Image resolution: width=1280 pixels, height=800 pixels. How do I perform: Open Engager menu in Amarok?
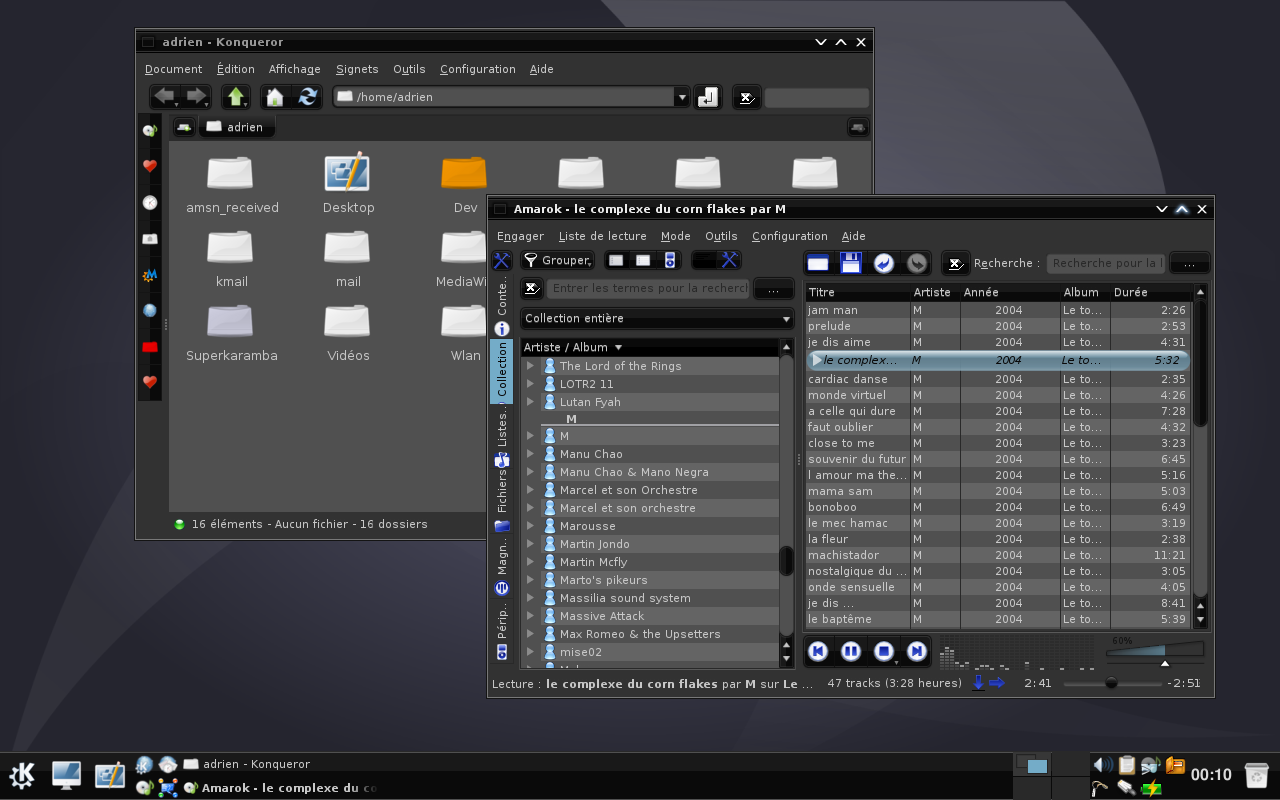click(x=520, y=236)
